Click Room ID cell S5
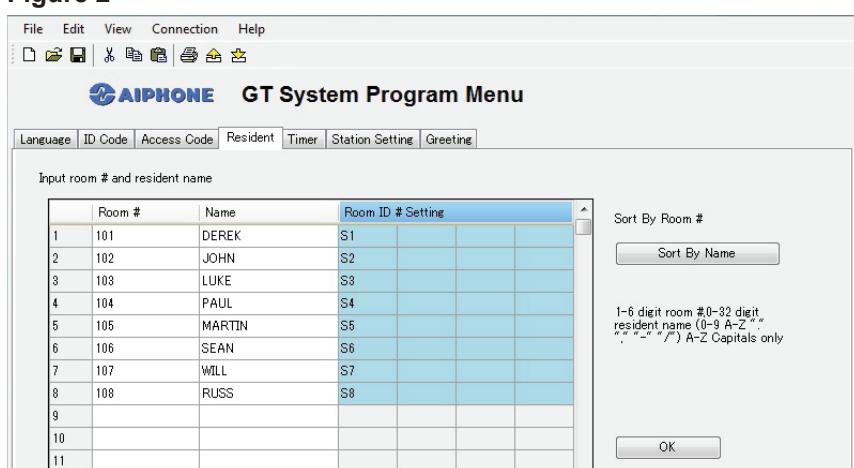Image resolution: width=854 pixels, height=468 pixels. pos(368,326)
